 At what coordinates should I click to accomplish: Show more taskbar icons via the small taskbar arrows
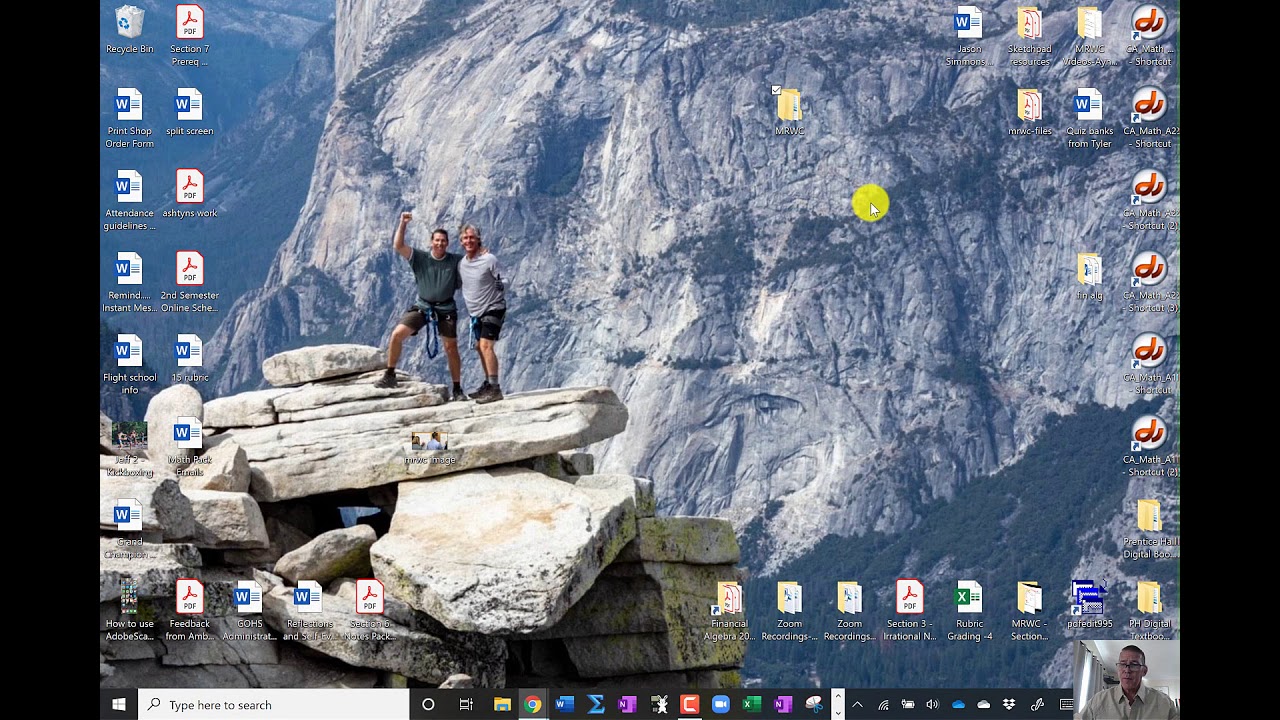(x=838, y=705)
